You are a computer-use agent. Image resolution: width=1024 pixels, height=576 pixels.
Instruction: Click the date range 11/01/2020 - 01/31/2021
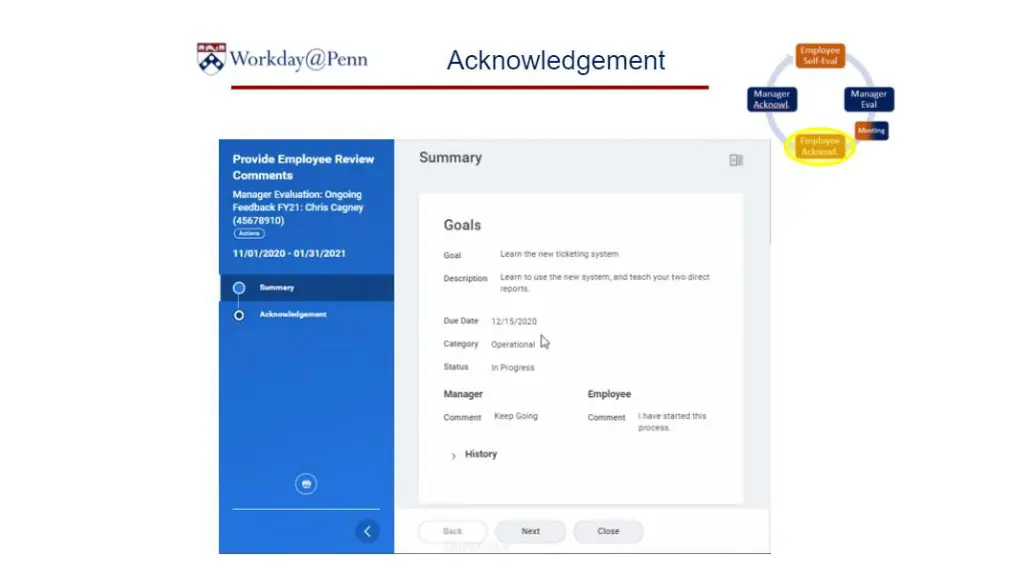pyautogui.click(x=289, y=253)
